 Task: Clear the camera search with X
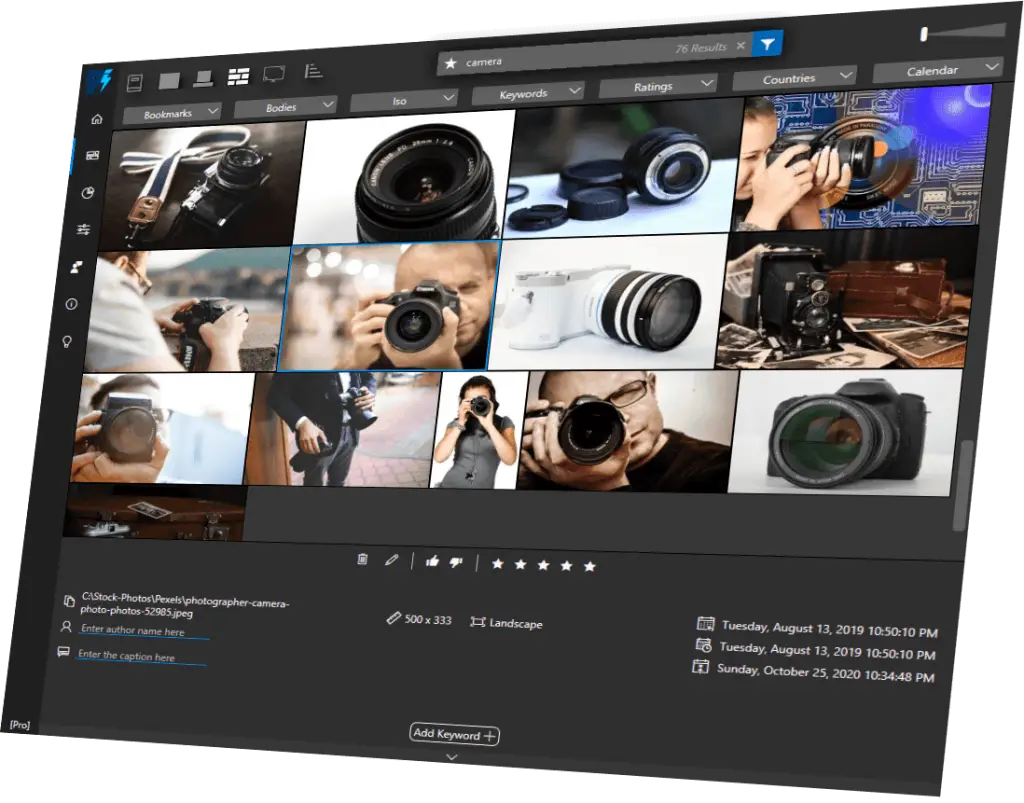click(x=740, y=46)
